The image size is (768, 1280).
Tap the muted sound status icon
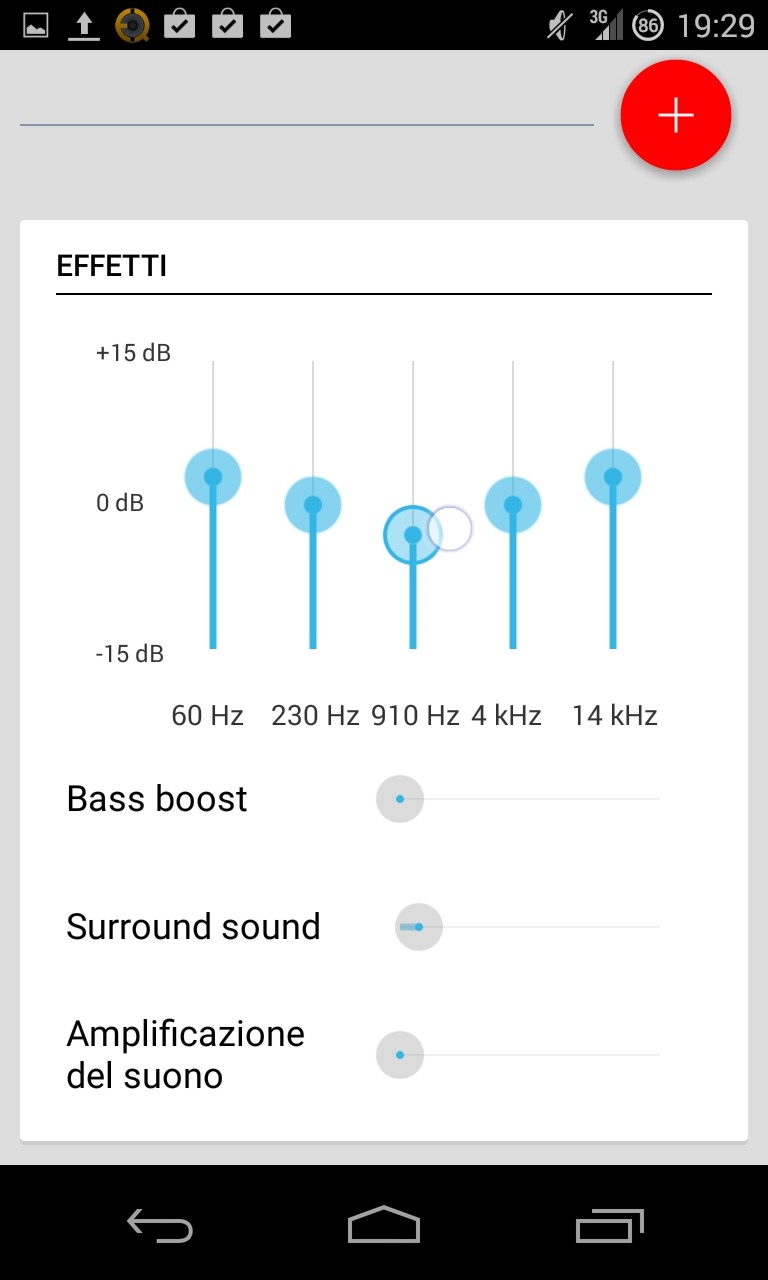(x=560, y=25)
